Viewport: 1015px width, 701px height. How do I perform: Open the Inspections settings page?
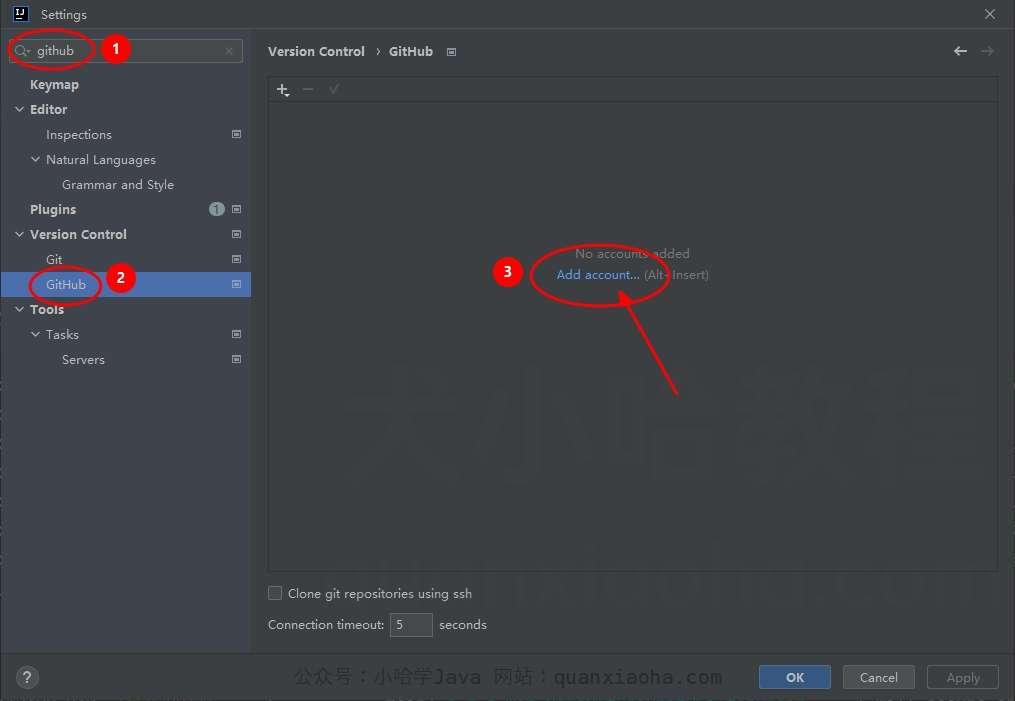[x=79, y=135]
